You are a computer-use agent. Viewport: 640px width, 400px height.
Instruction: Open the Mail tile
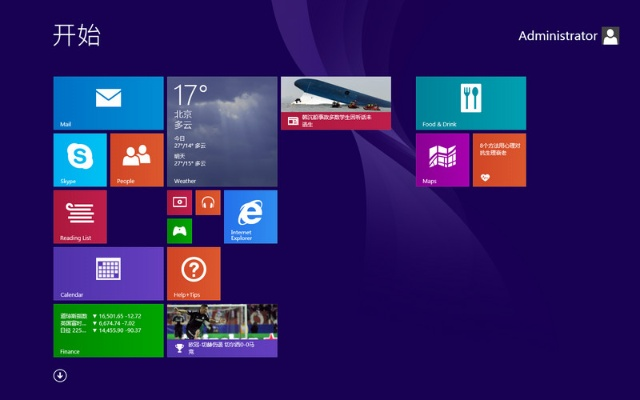[108, 103]
